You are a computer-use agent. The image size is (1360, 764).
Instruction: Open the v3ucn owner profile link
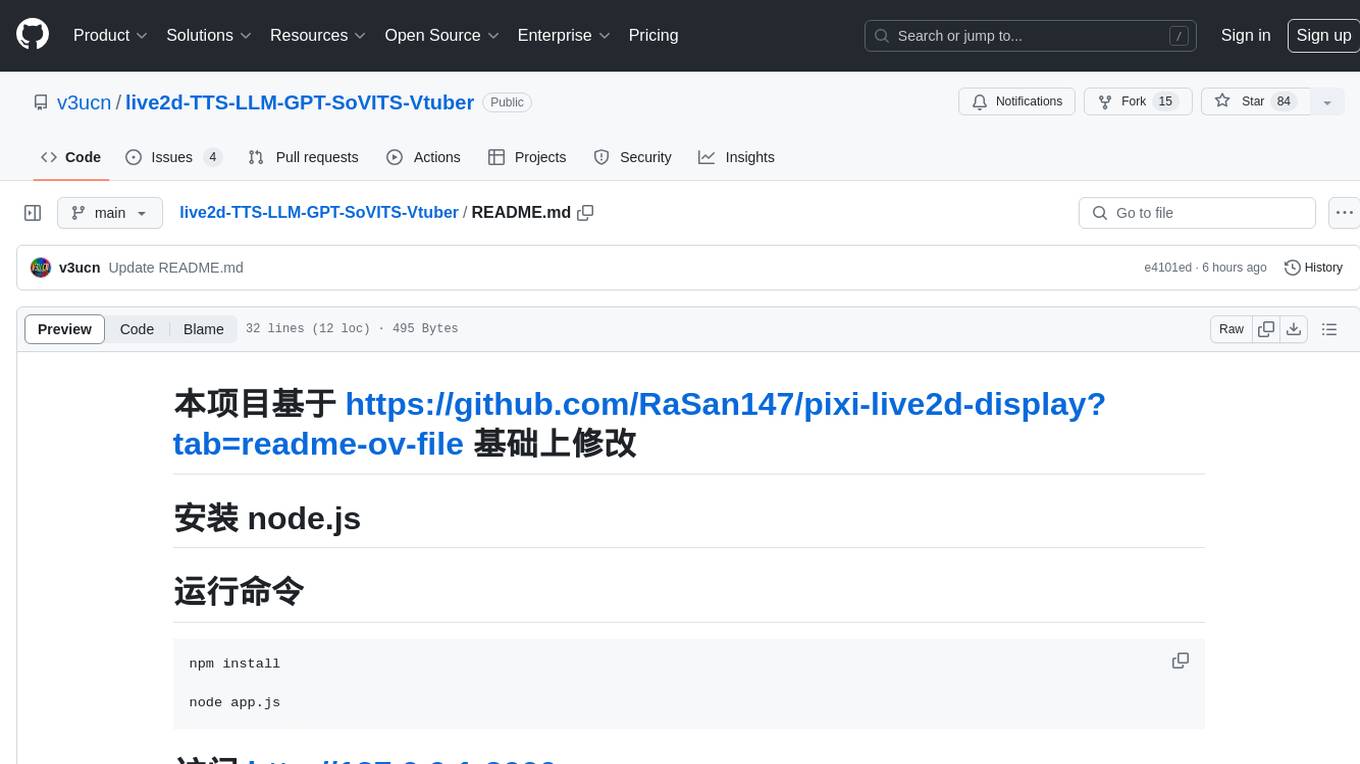84,102
